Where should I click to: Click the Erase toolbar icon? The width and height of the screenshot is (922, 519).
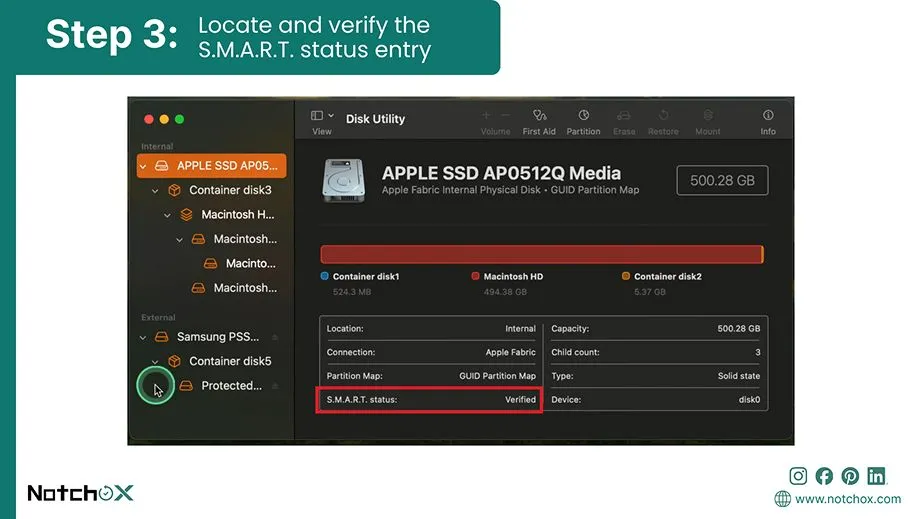coord(624,115)
